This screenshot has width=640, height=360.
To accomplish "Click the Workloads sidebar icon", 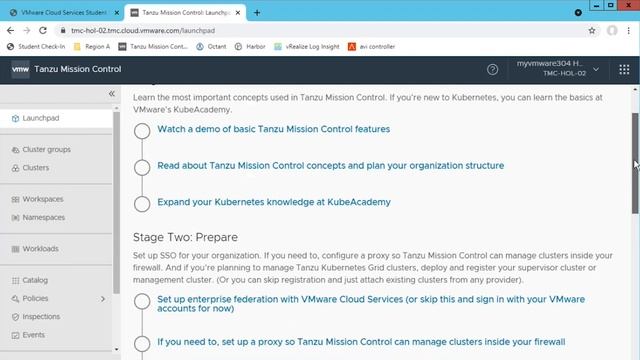I will point(16,249).
